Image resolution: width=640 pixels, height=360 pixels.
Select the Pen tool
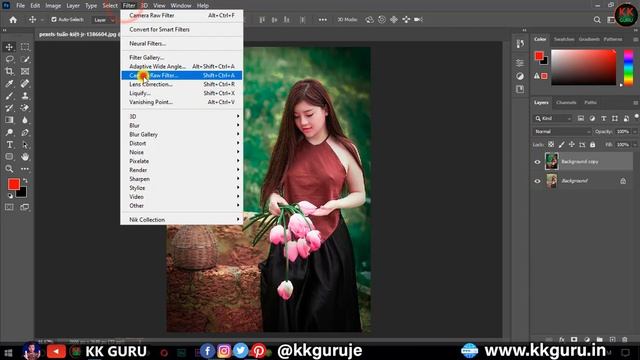[x=25, y=132]
